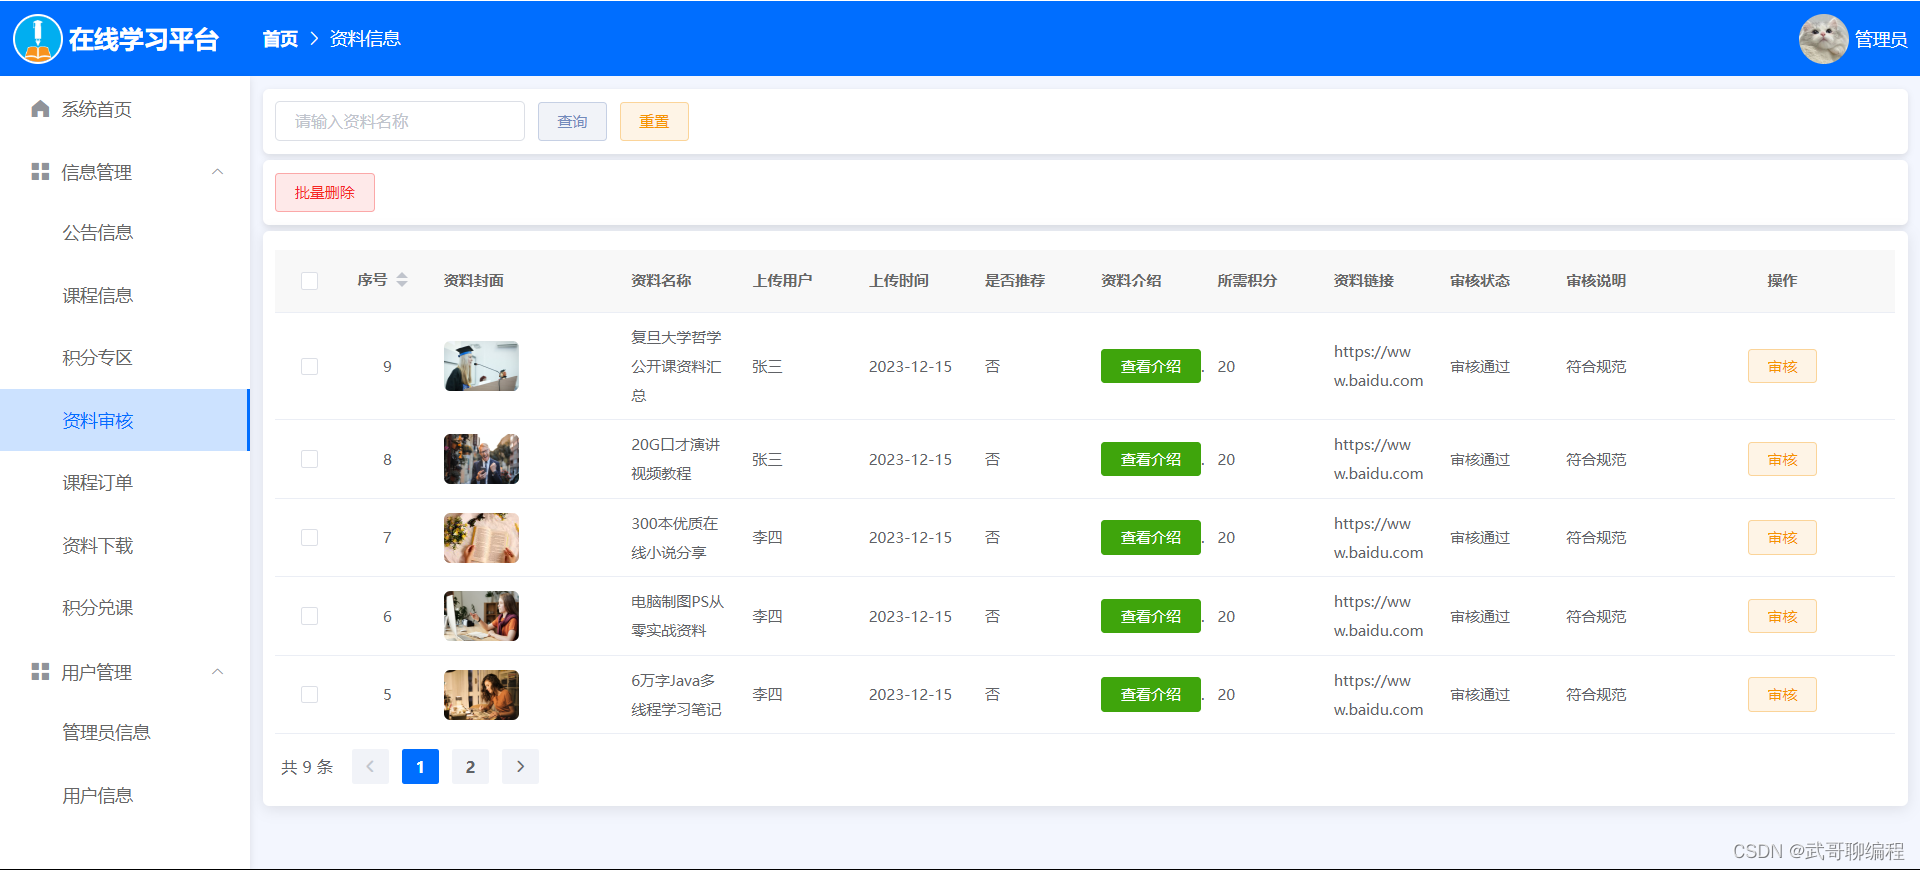Viewport: 1920px width, 870px height.
Task: Tick the checkbox for row 5
Action: 309,695
